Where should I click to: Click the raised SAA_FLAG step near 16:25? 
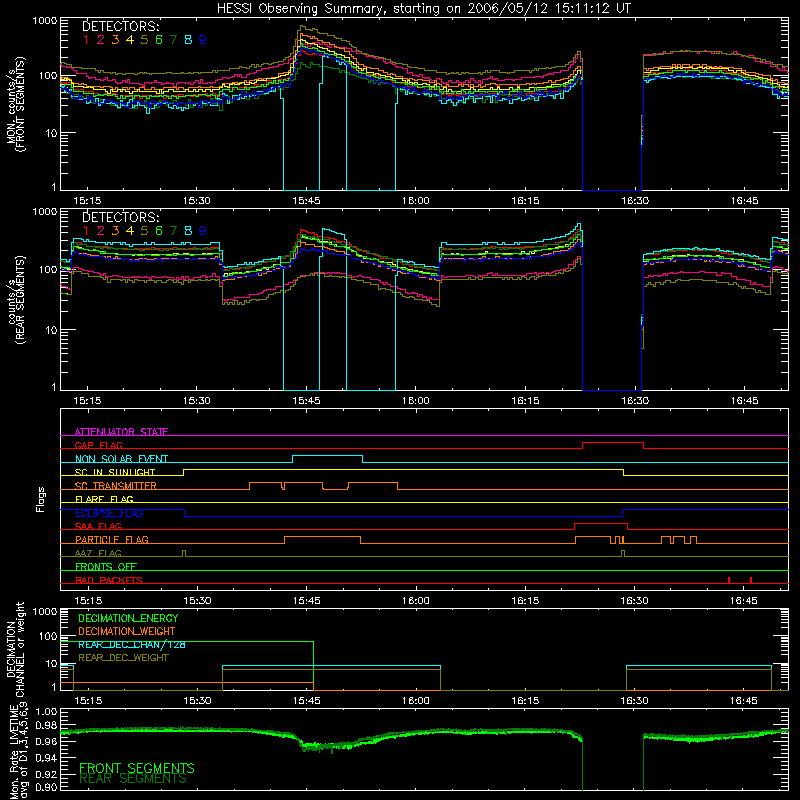click(x=601, y=524)
